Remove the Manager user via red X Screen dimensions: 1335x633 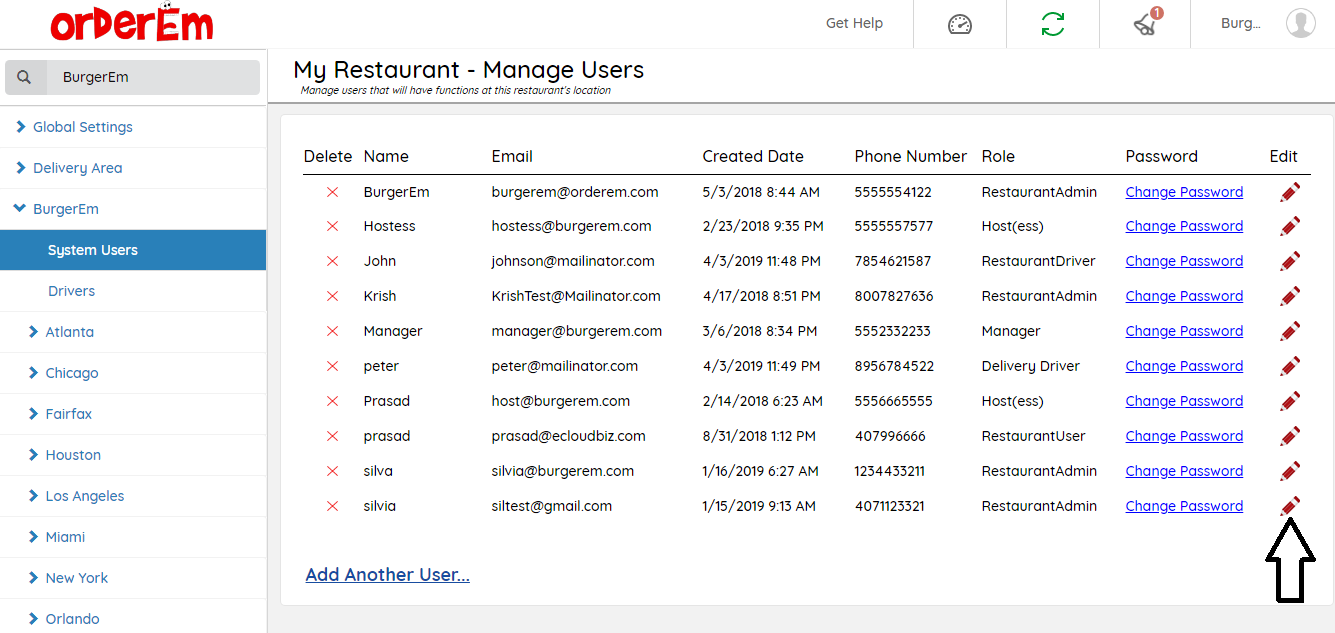tap(333, 331)
